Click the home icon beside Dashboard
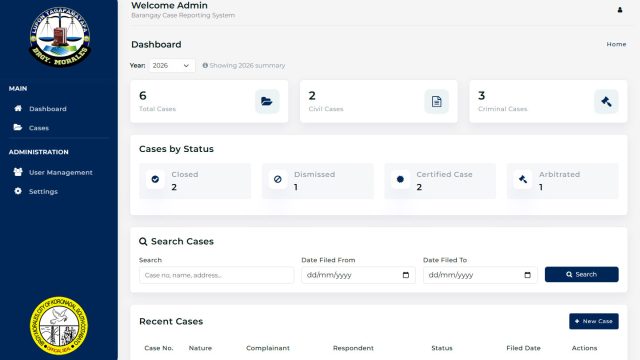This screenshot has width=640, height=360. (x=18, y=108)
